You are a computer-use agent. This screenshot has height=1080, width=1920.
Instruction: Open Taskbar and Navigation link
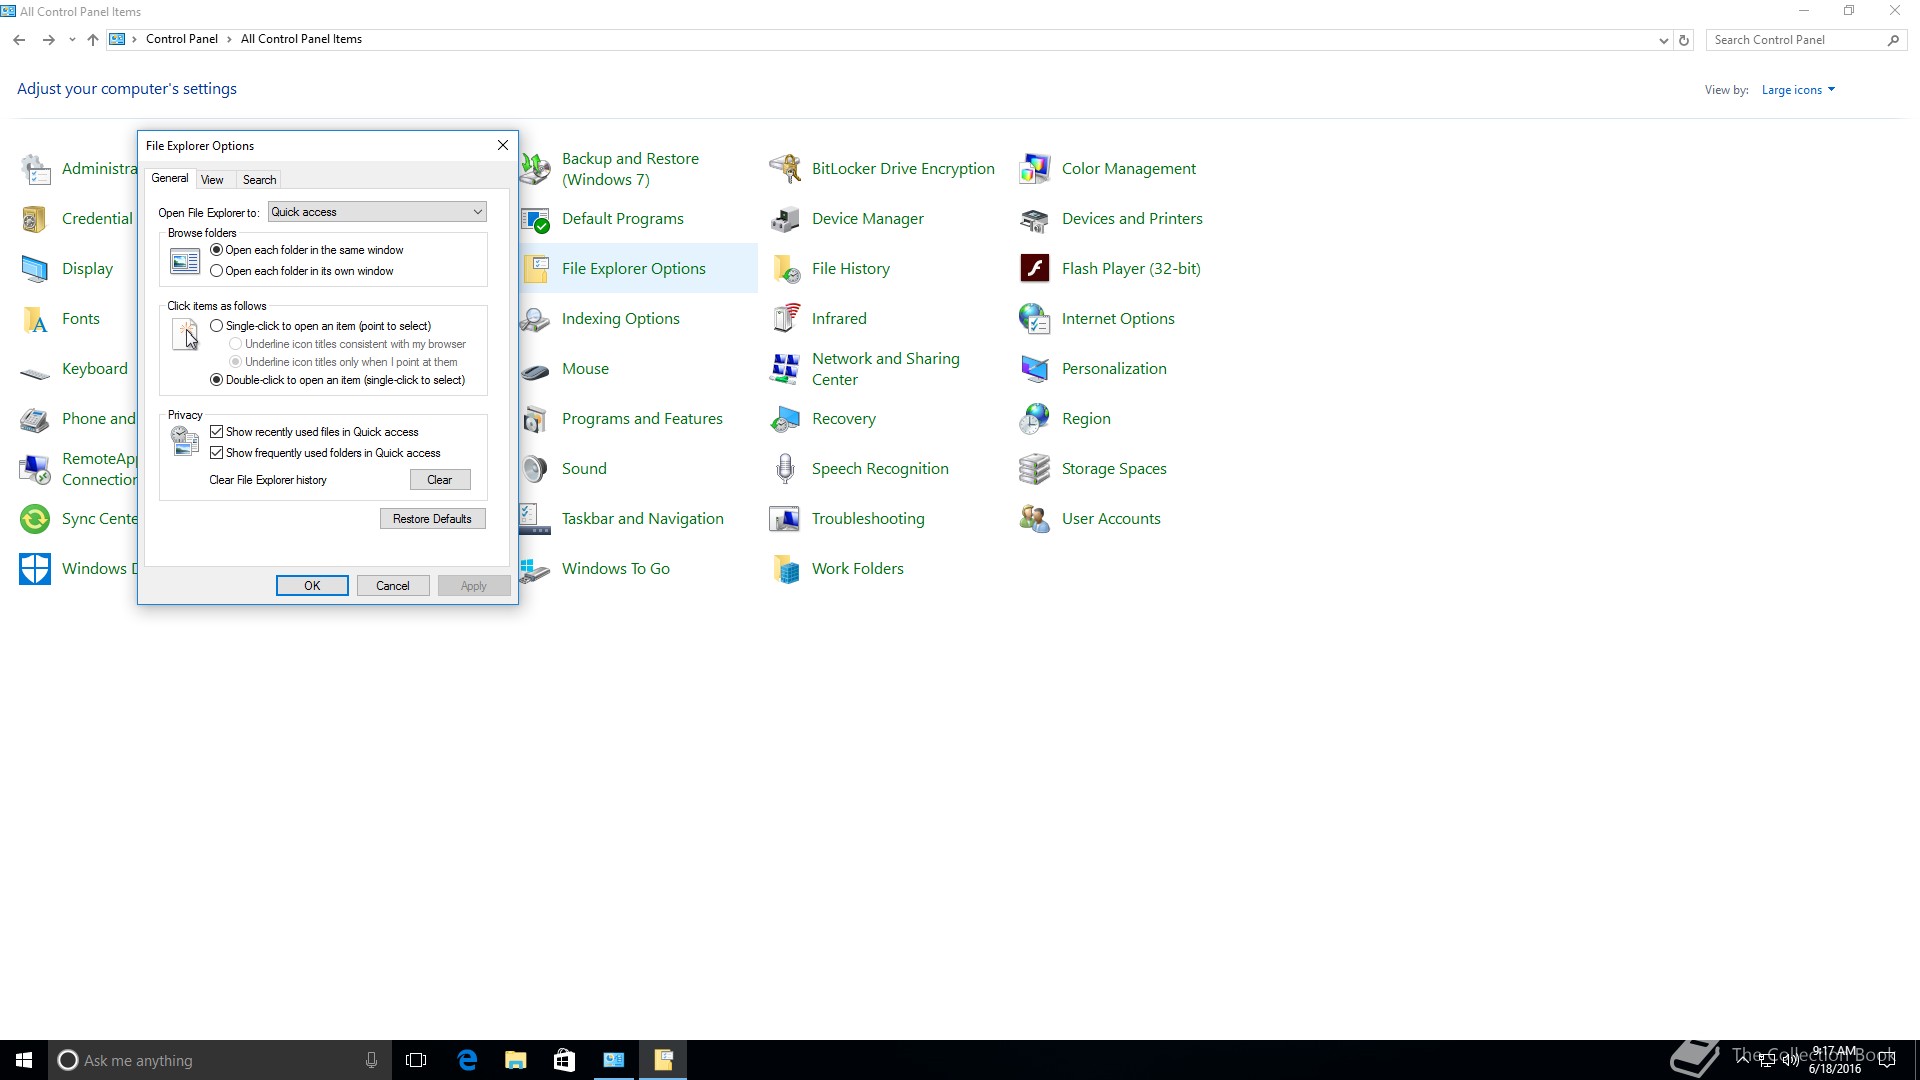[642, 519]
